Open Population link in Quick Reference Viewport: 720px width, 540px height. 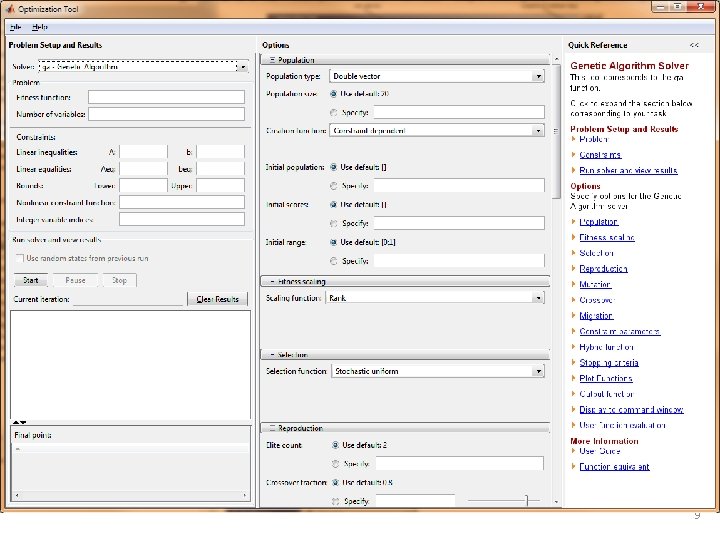pyautogui.click(x=599, y=222)
